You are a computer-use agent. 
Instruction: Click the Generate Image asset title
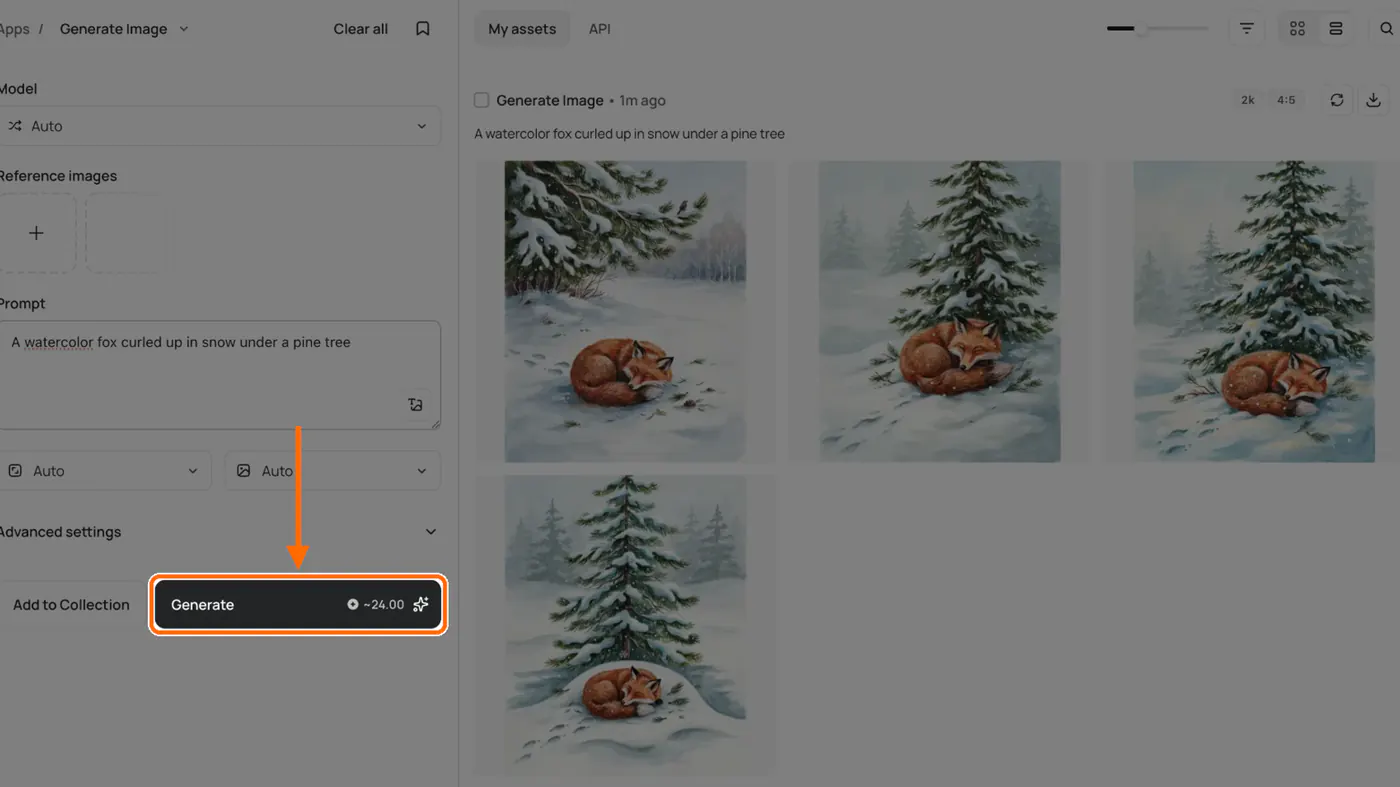[550, 100]
